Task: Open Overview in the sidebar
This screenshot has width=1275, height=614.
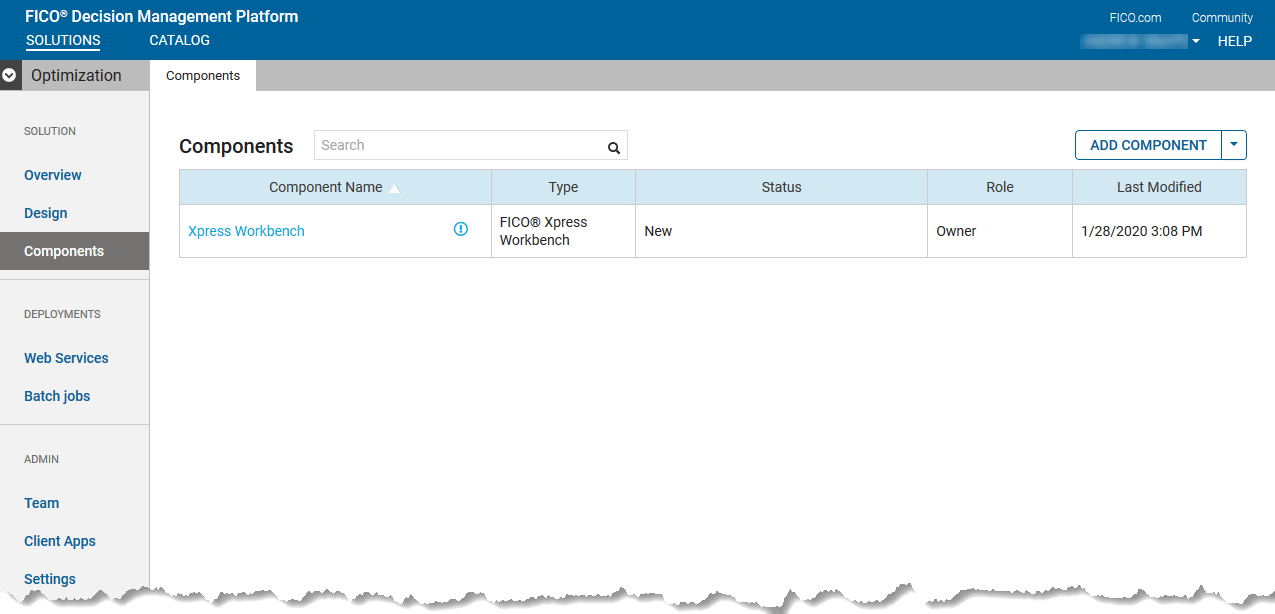Action: point(53,175)
